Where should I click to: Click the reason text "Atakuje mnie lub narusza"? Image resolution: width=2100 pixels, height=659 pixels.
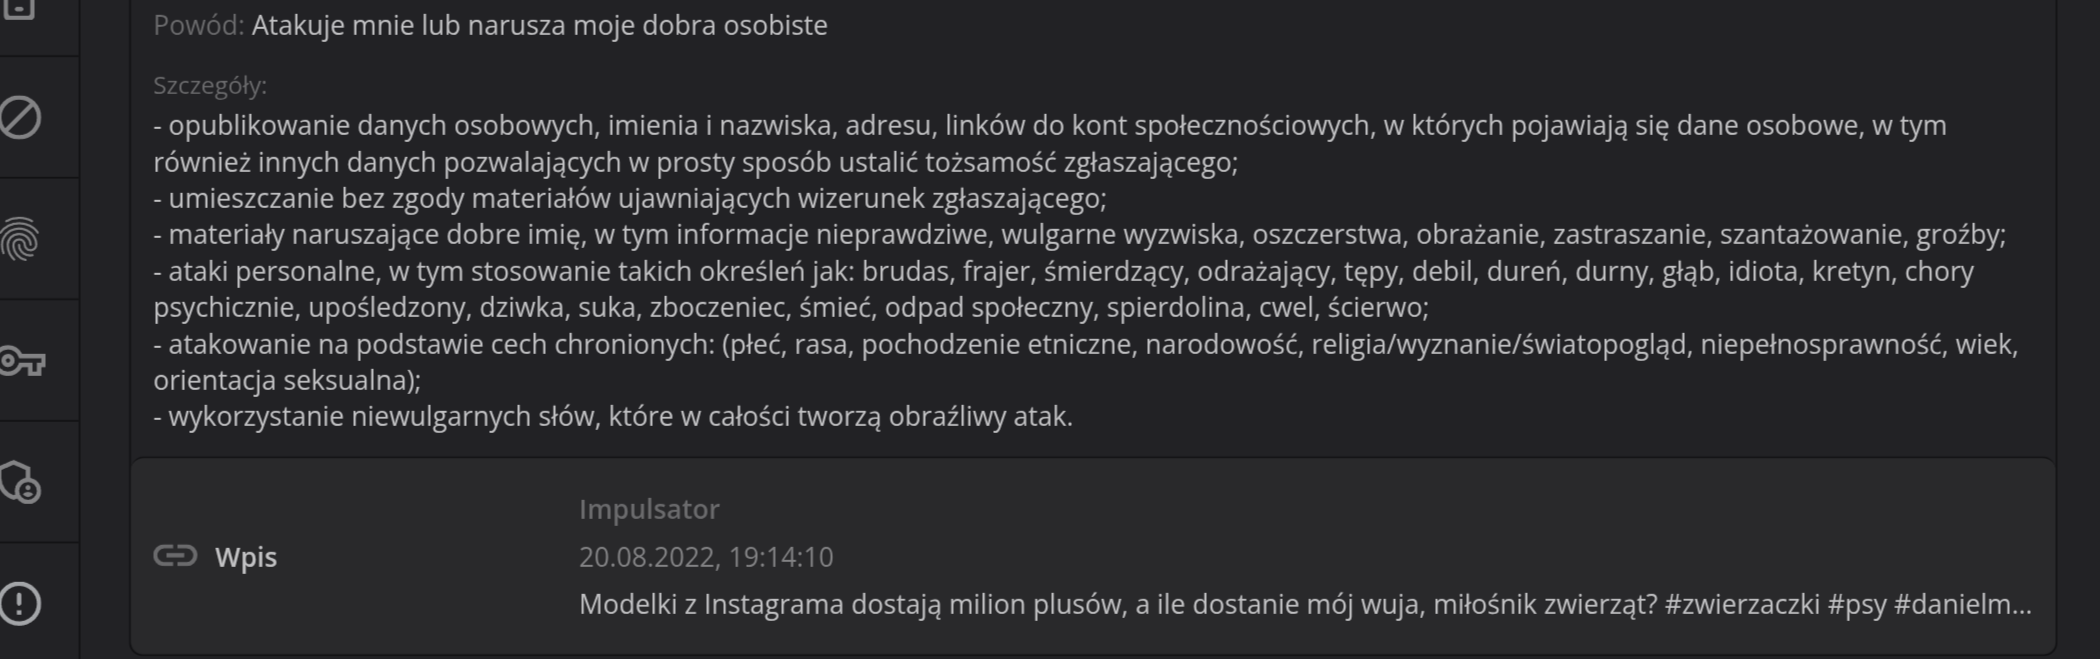coord(539,25)
